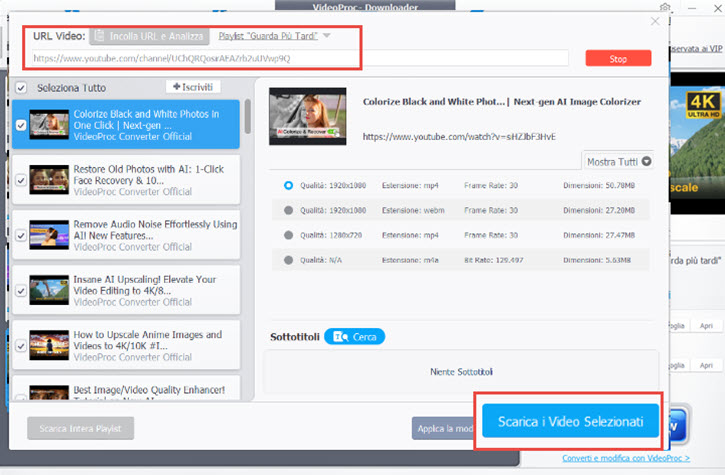Click the plus icon on the Iscriviti button
The width and height of the screenshot is (725, 475).
tap(176, 86)
